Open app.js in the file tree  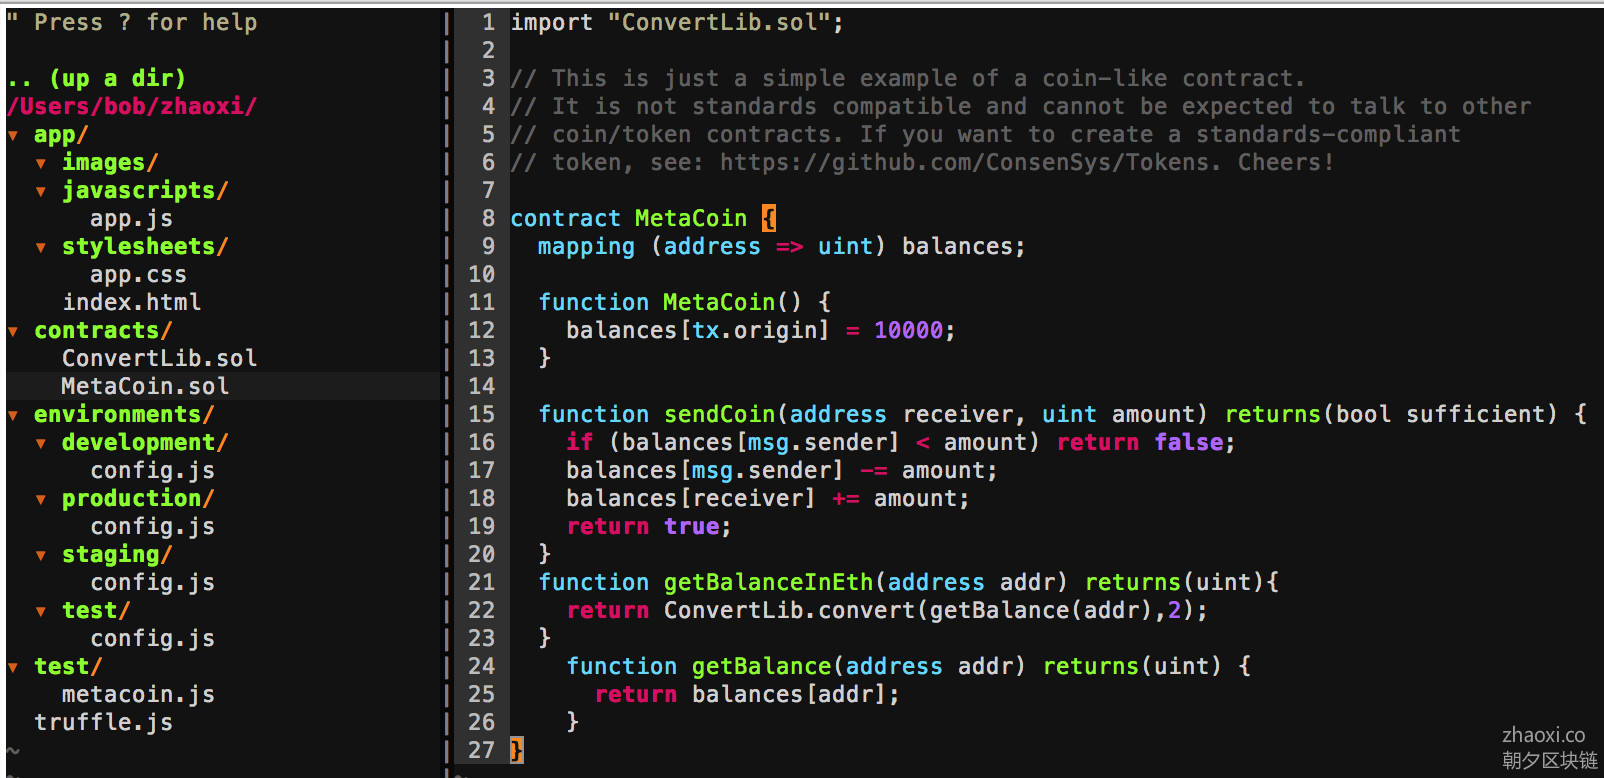(131, 218)
